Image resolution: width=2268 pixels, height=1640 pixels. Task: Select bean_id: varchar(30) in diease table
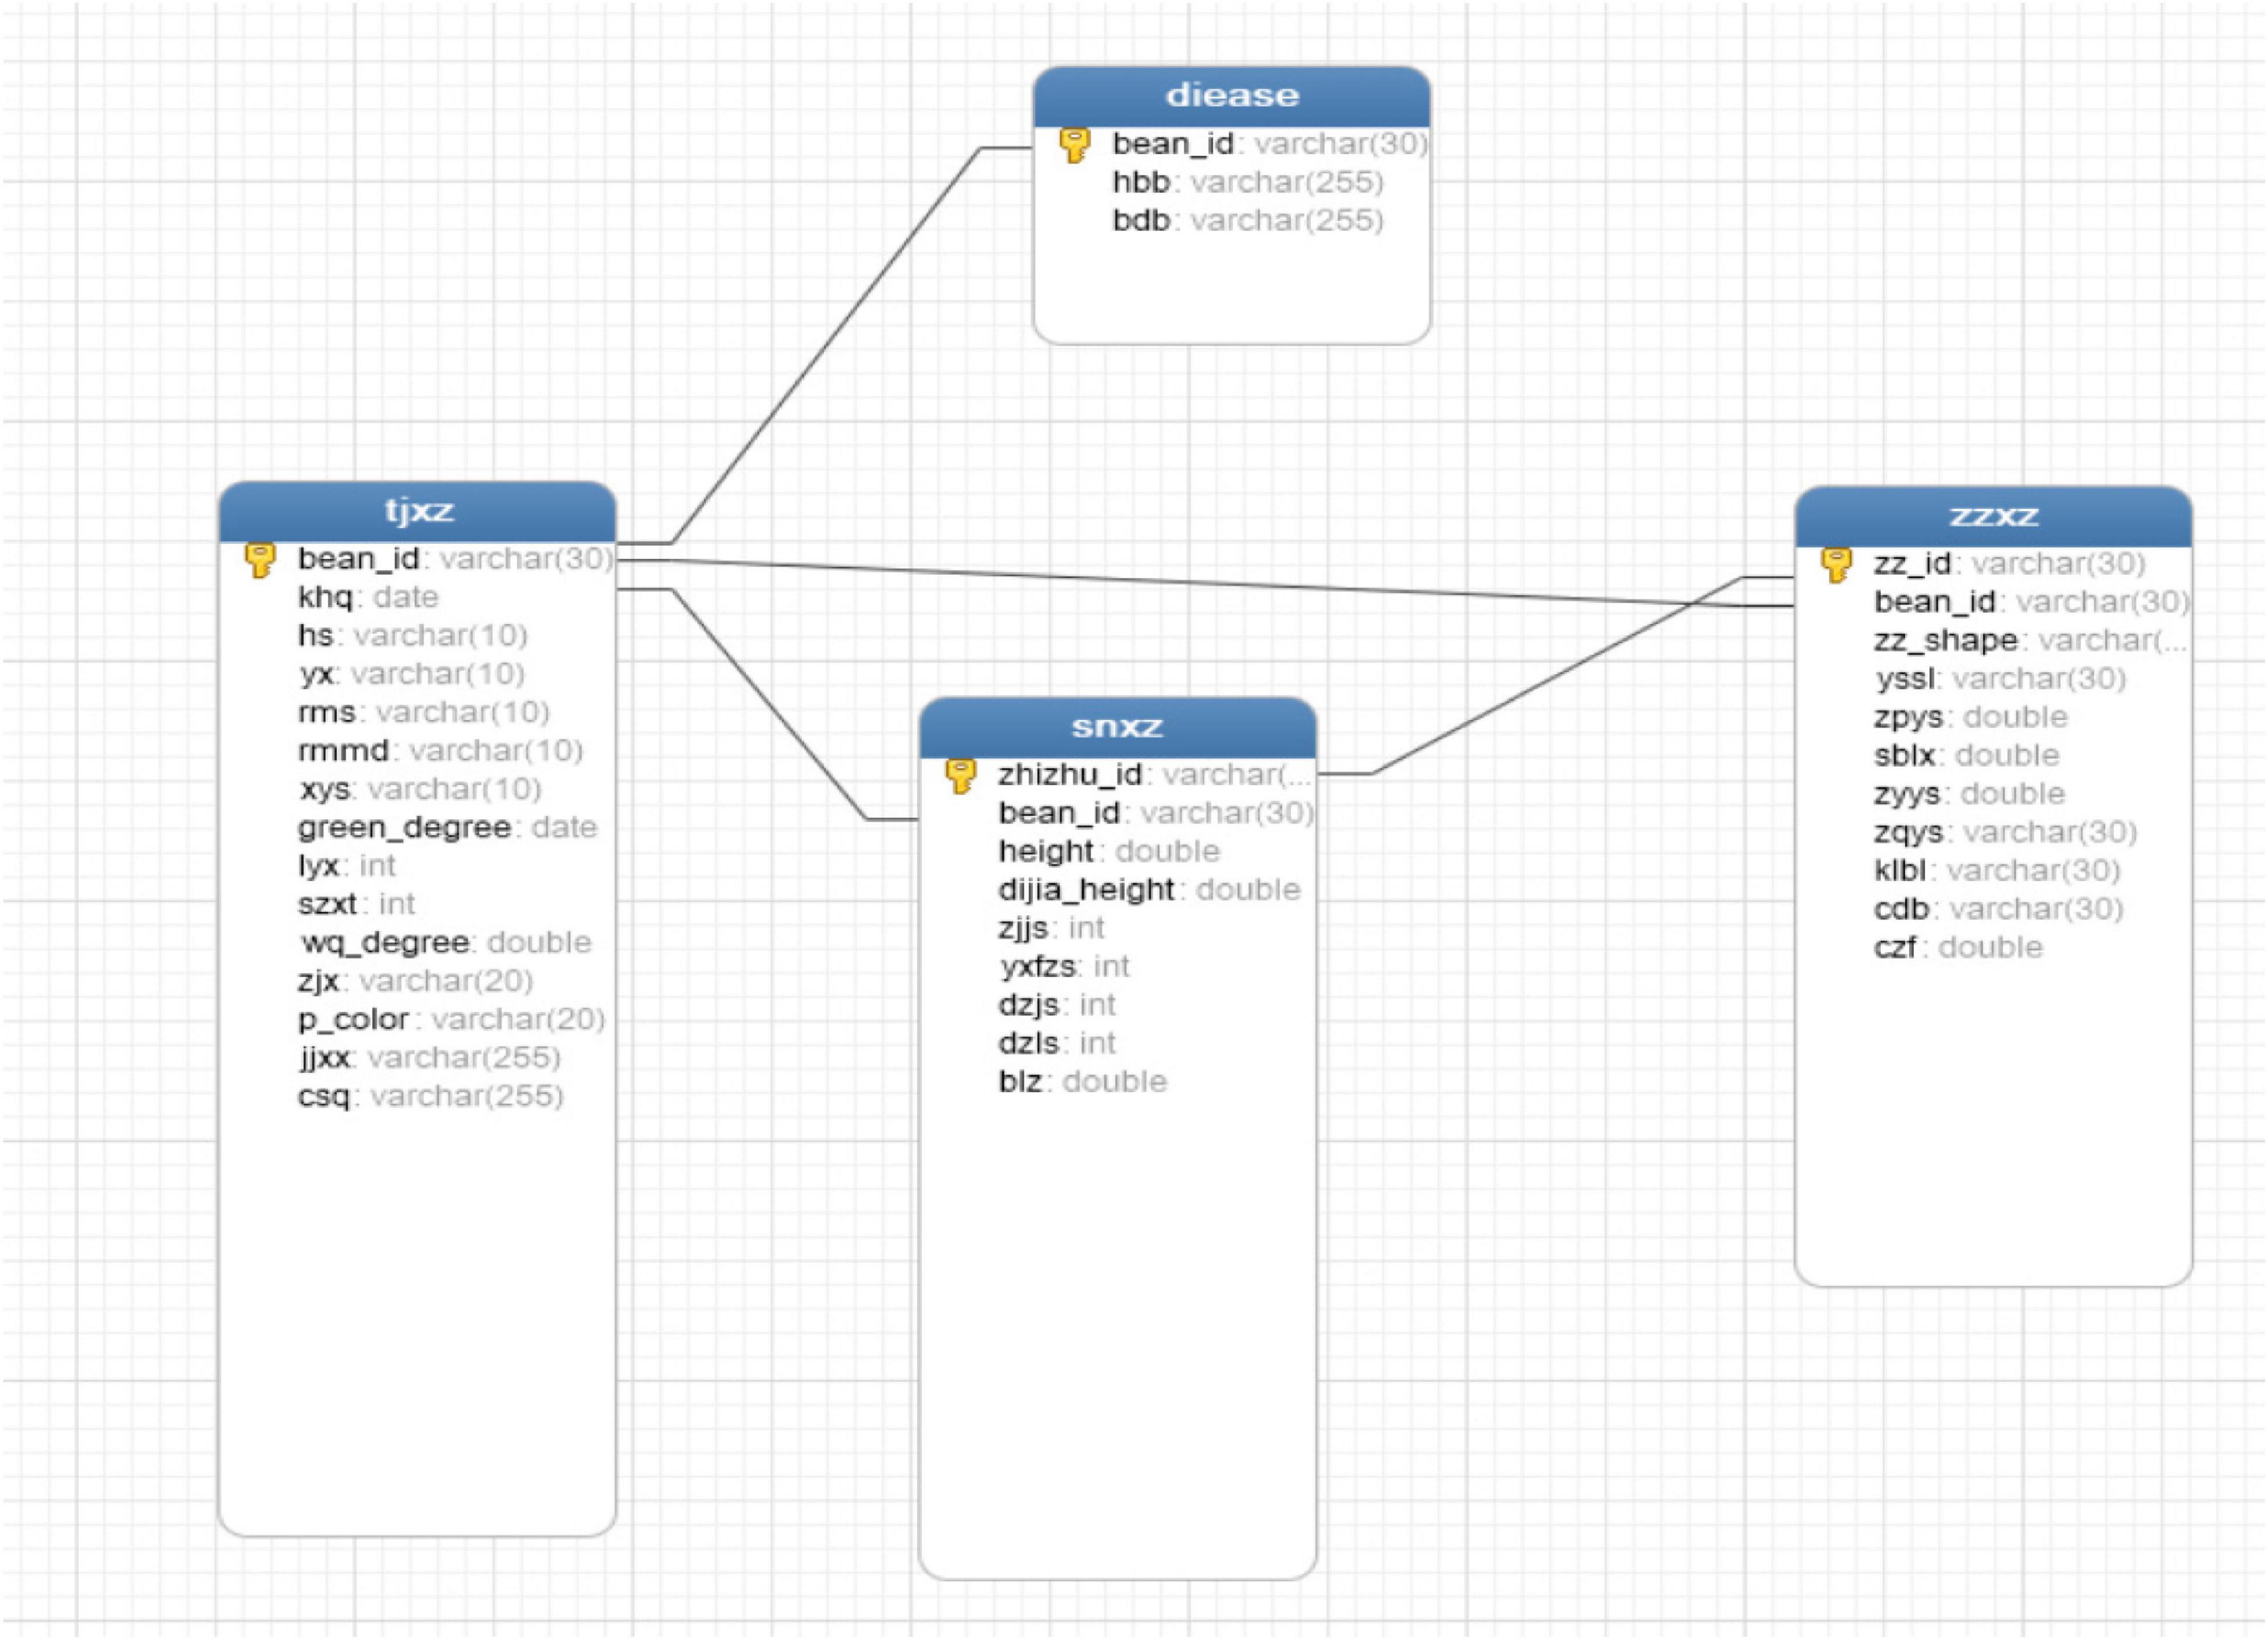[1270, 144]
